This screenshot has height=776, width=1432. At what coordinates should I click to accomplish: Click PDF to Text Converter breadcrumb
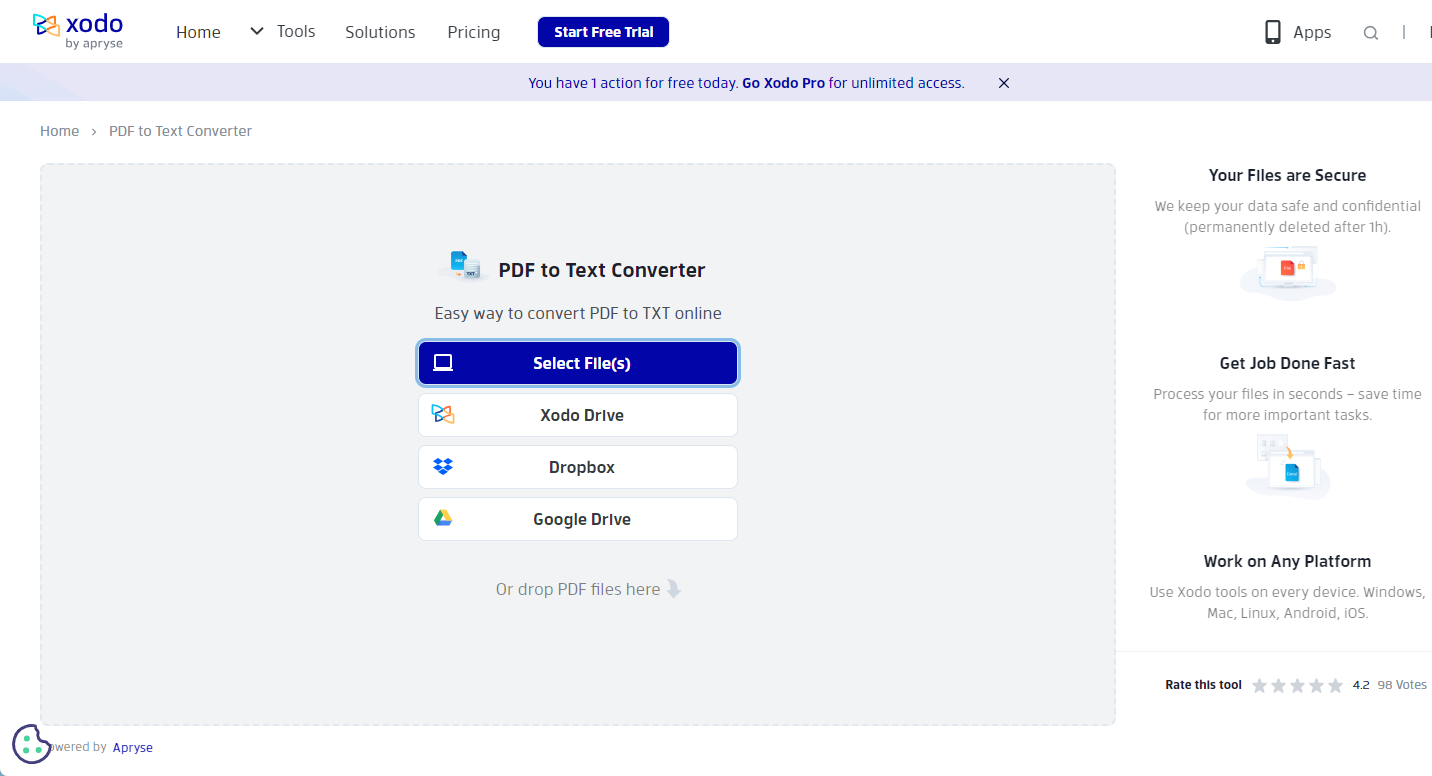[x=180, y=131]
